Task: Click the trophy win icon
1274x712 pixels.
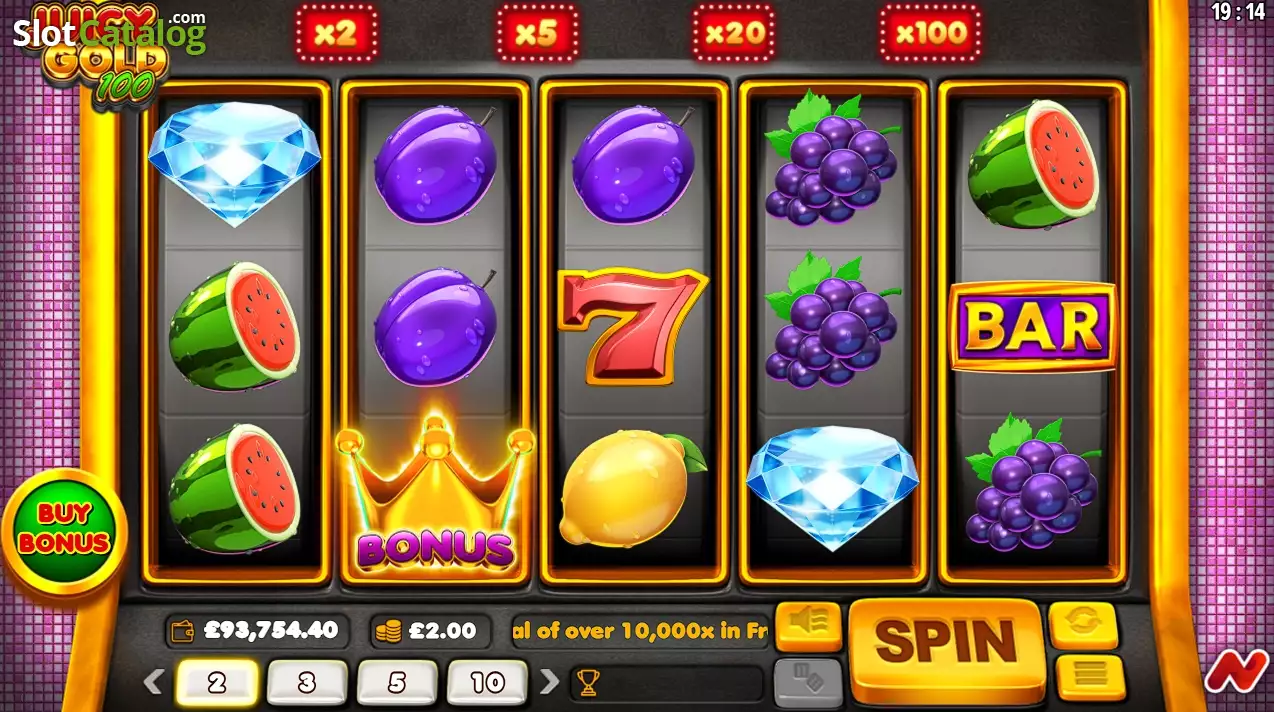Action: [x=588, y=683]
